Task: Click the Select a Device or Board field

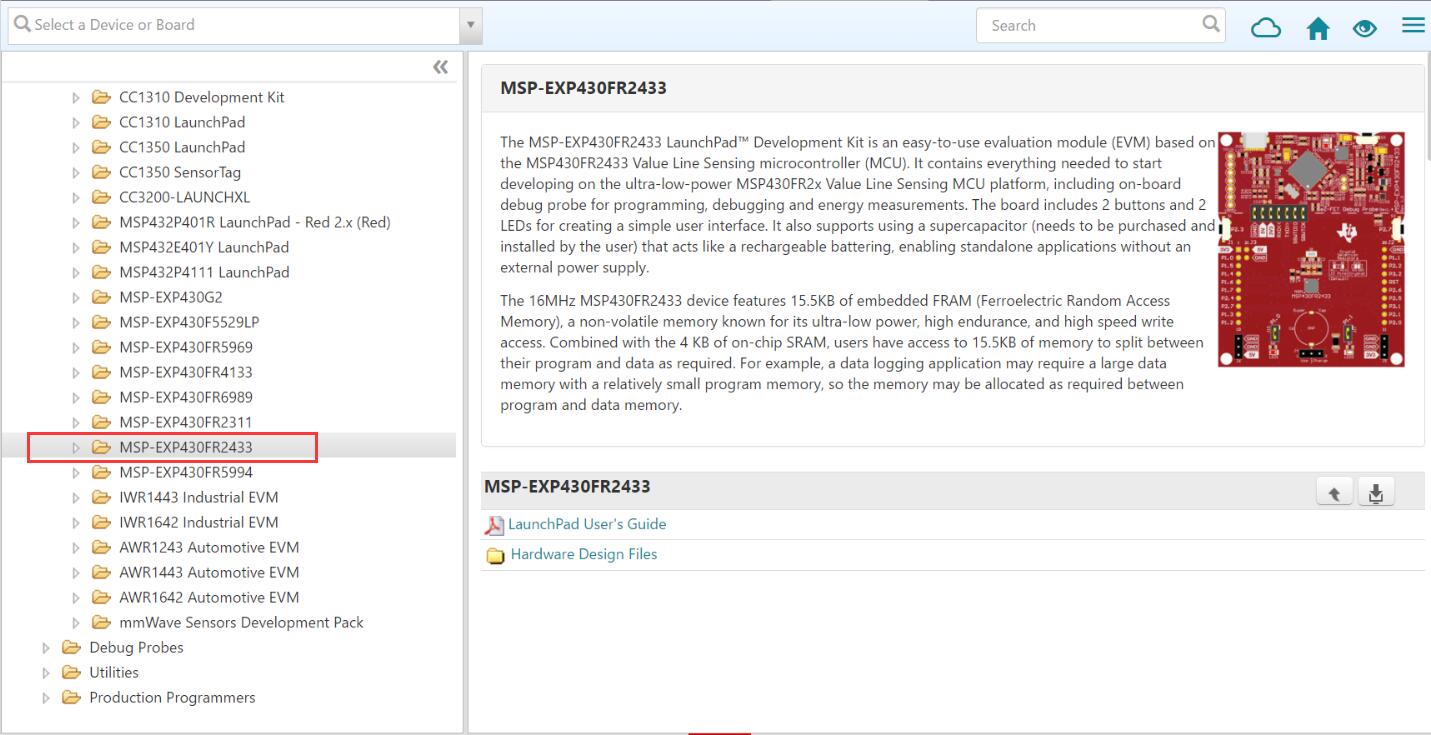Action: pyautogui.click(x=233, y=25)
